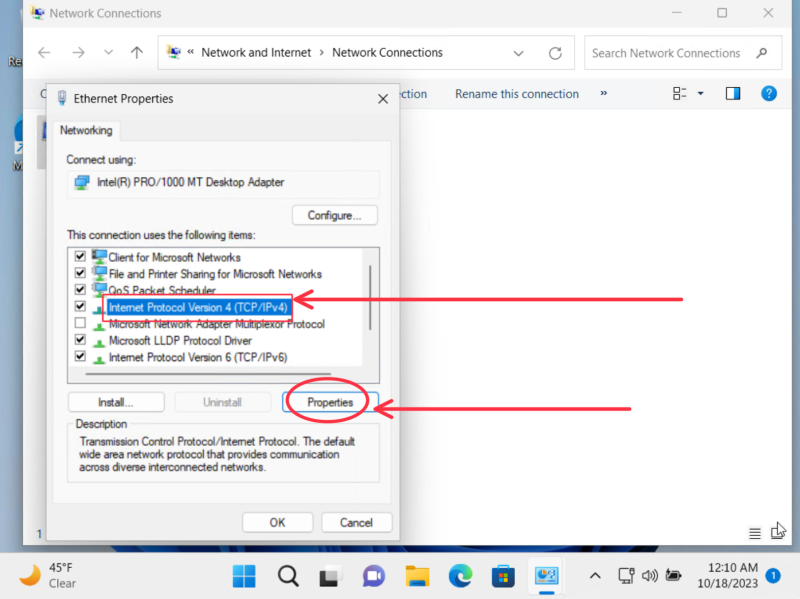Expand the address bar history dropdown

coord(518,53)
